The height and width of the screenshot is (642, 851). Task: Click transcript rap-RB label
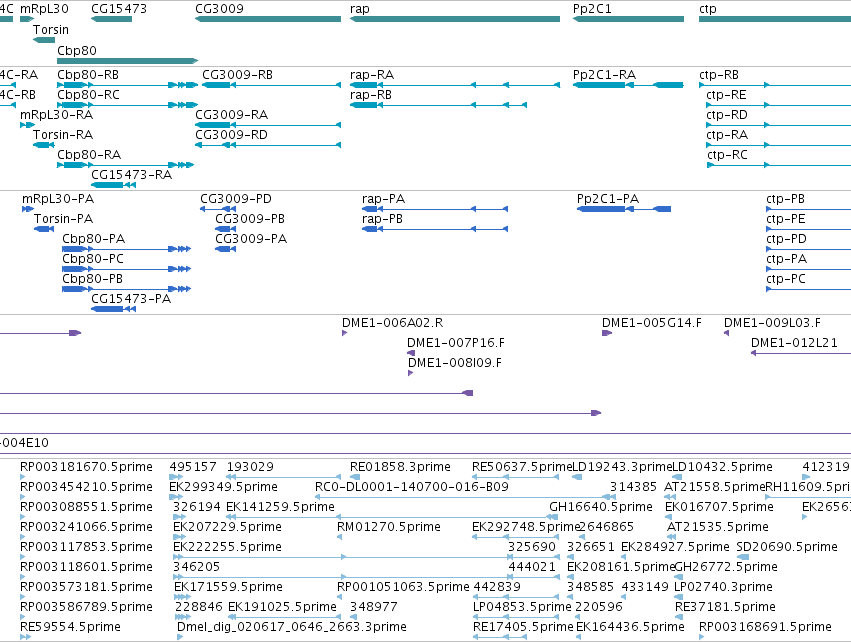pyautogui.click(x=371, y=94)
